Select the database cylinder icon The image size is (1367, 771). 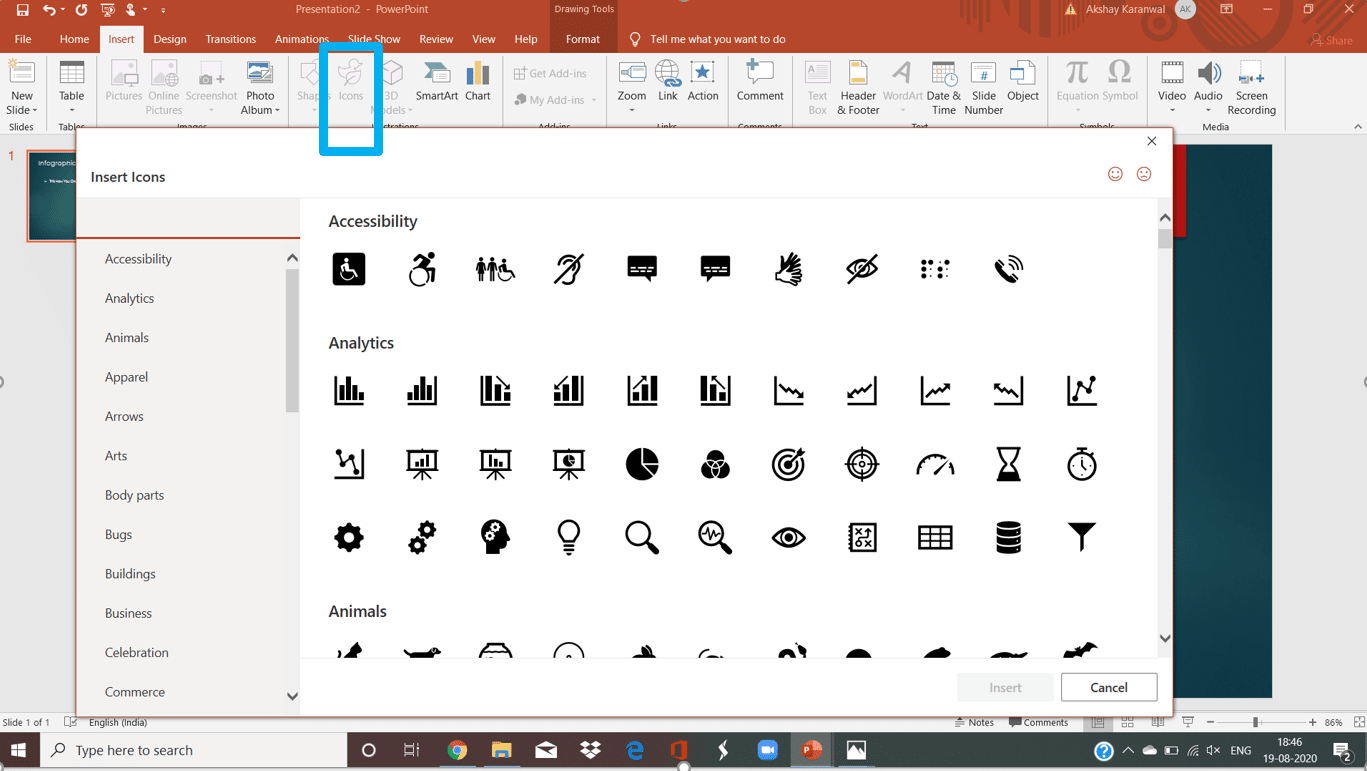pyautogui.click(x=1008, y=537)
